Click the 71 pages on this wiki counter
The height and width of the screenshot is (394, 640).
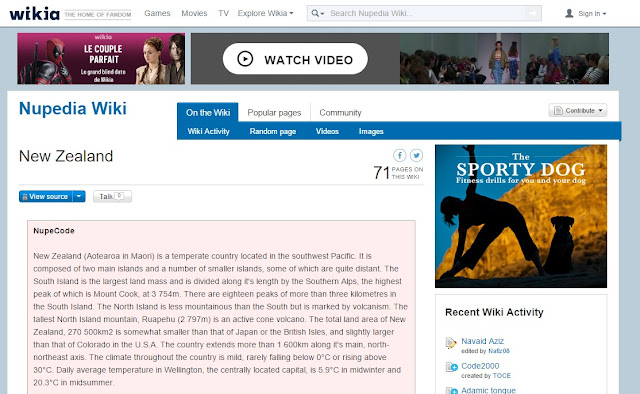click(x=398, y=173)
